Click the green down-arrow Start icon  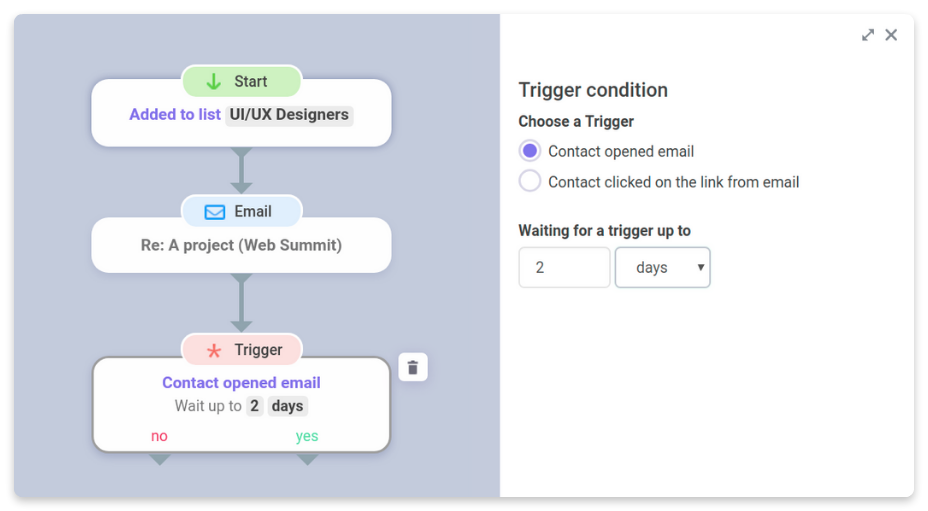click(x=214, y=82)
